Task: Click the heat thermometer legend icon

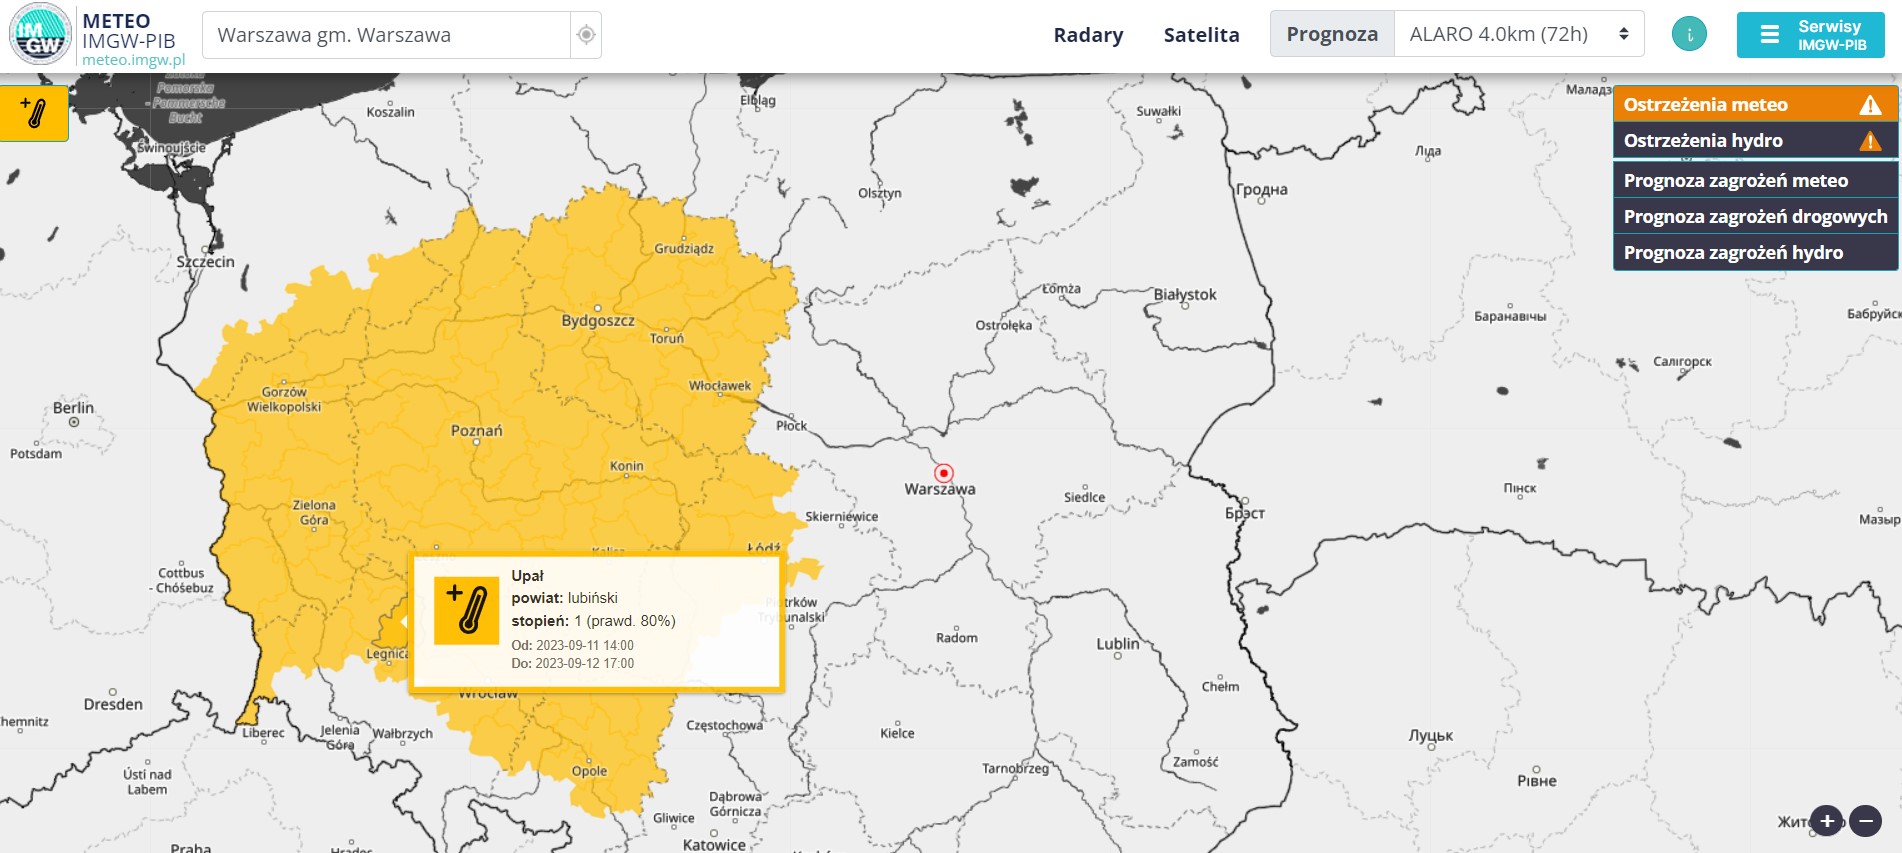Action: pyautogui.click(x=34, y=113)
